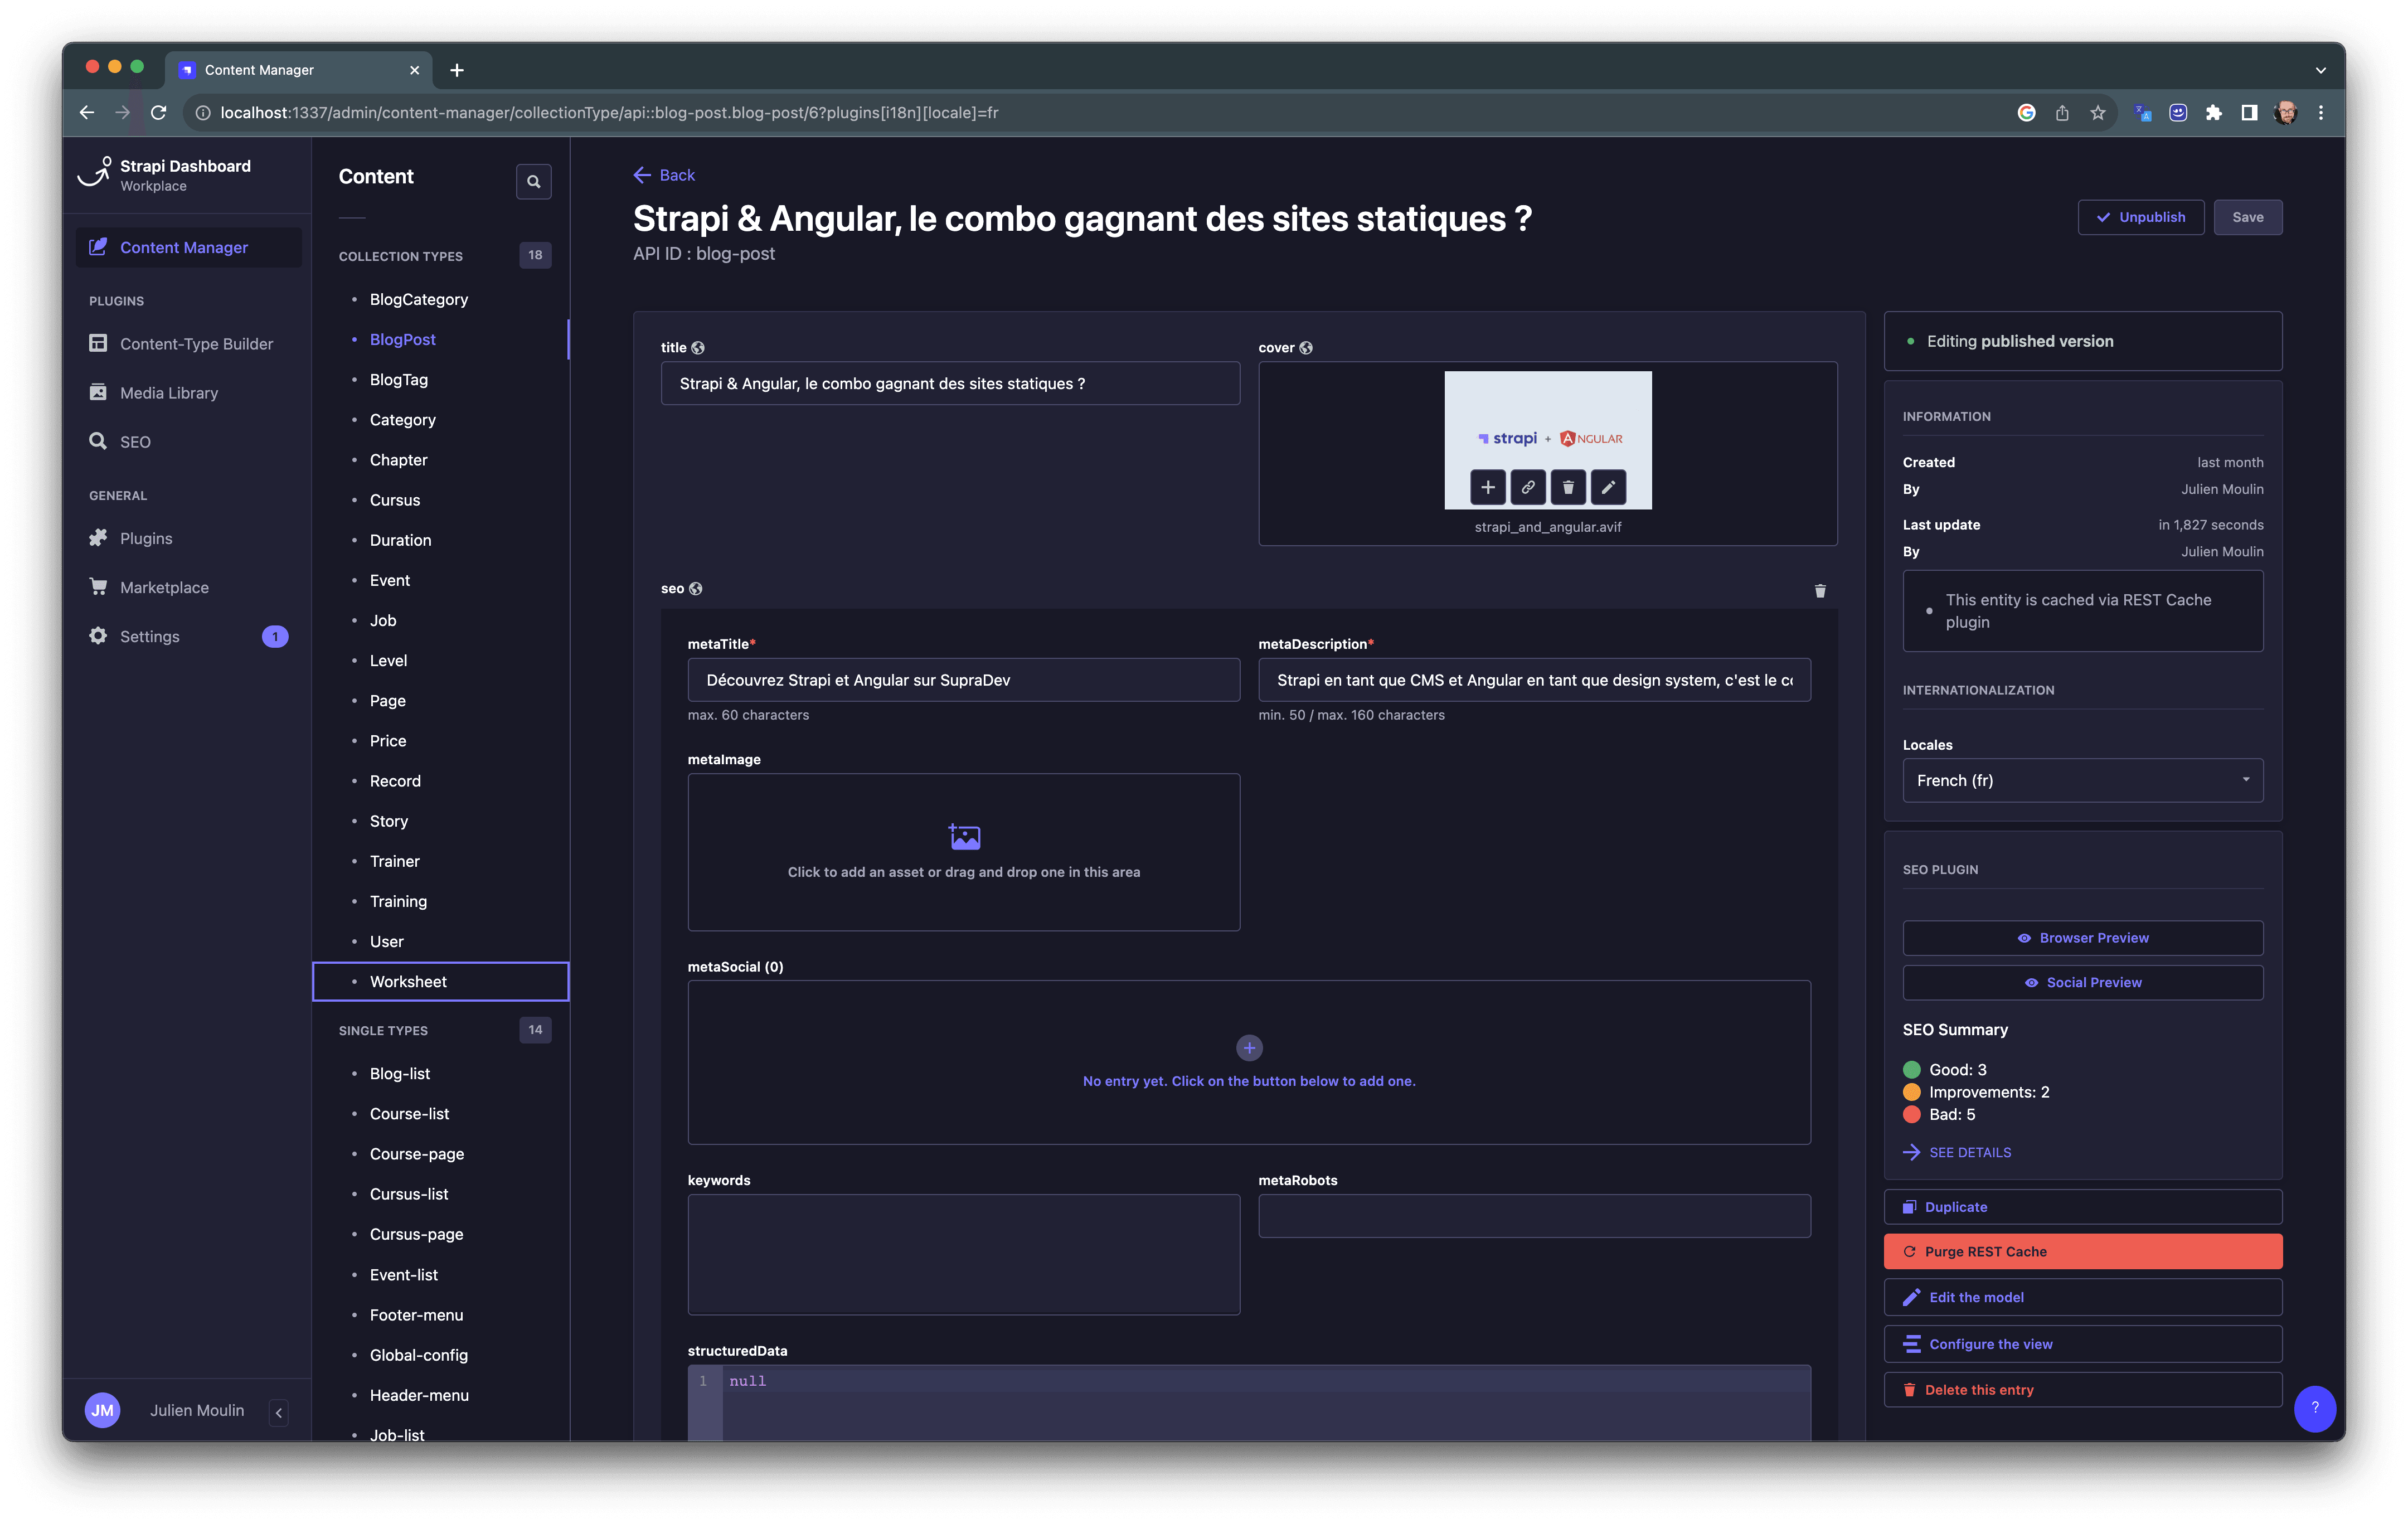Remove the seo component via trash icon
Screen dimensions: 2408x1524
click(1819, 590)
